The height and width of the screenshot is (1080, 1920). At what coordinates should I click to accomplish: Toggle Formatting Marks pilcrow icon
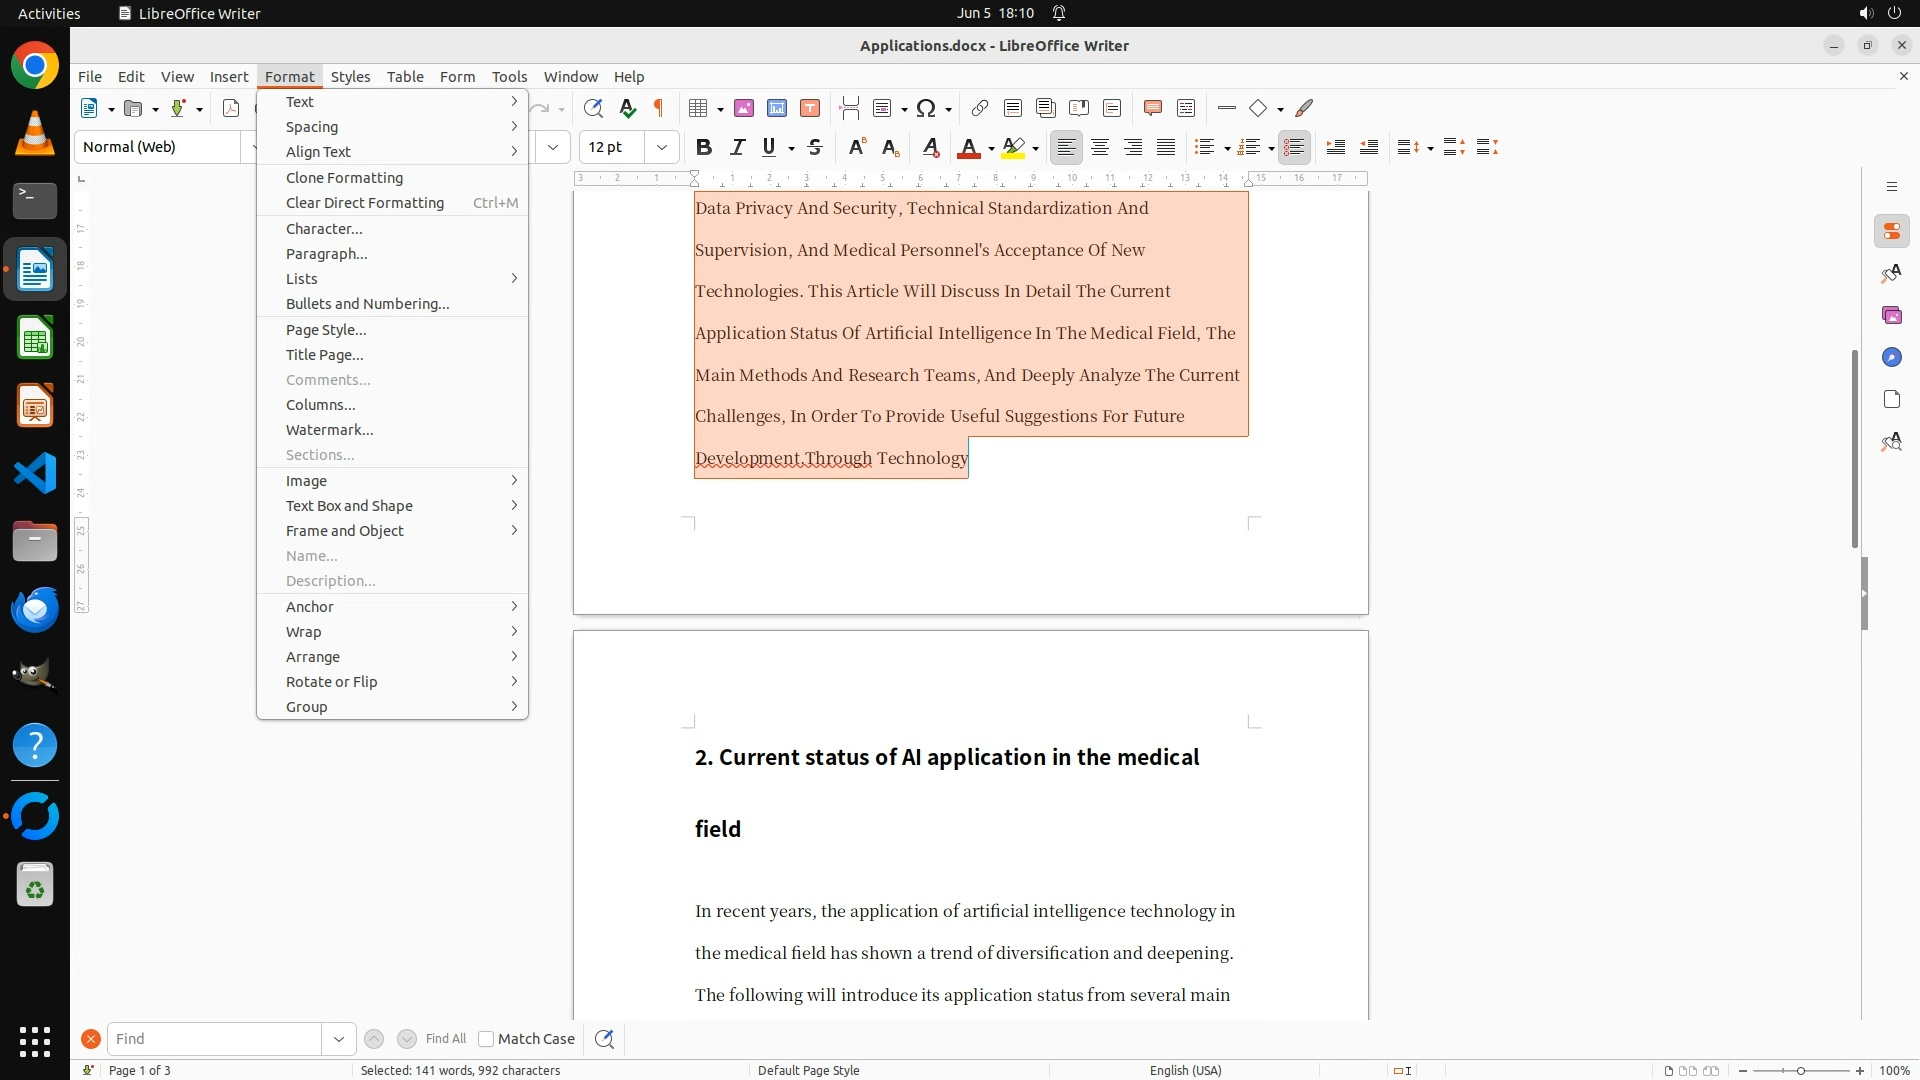coord(659,108)
